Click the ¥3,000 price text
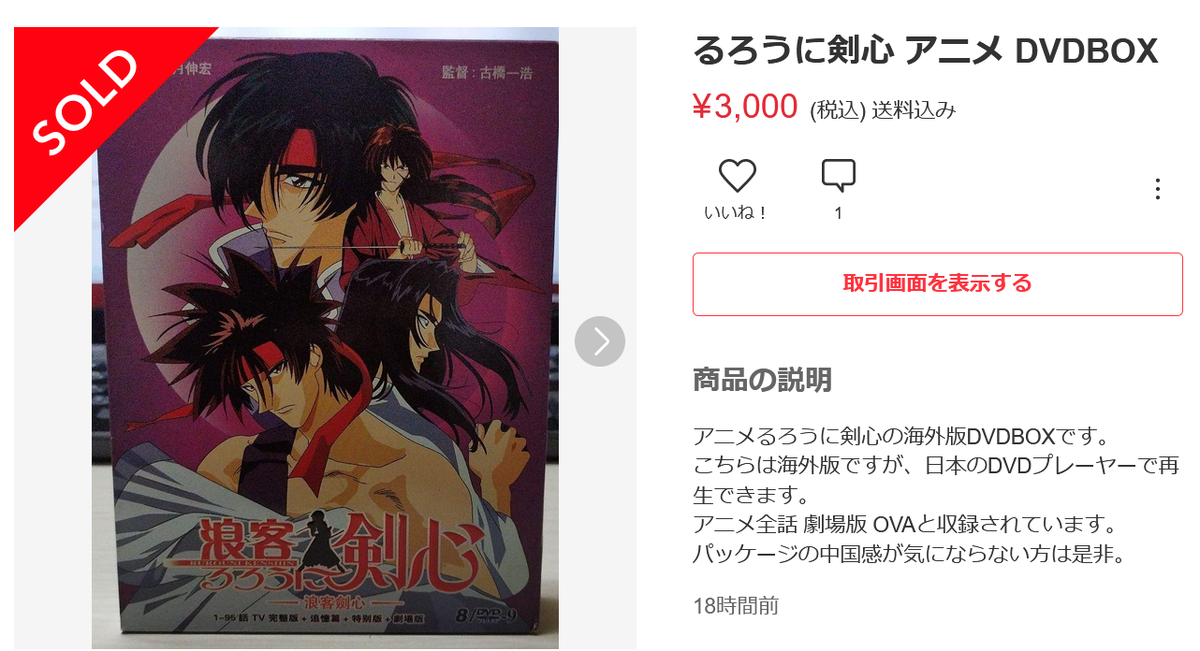The image size is (1200, 651). tap(745, 106)
